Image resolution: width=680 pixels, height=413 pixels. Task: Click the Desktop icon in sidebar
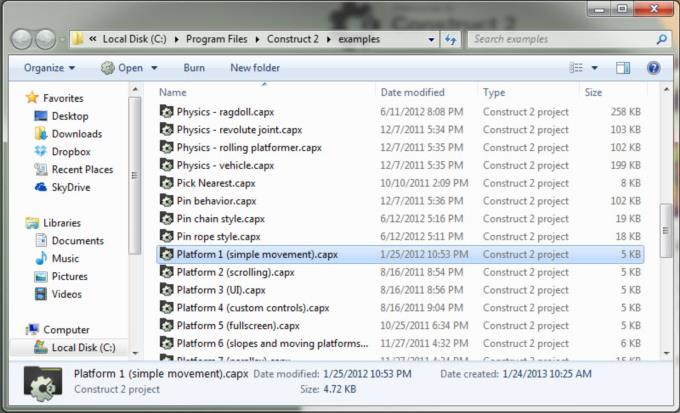(41, 116)
